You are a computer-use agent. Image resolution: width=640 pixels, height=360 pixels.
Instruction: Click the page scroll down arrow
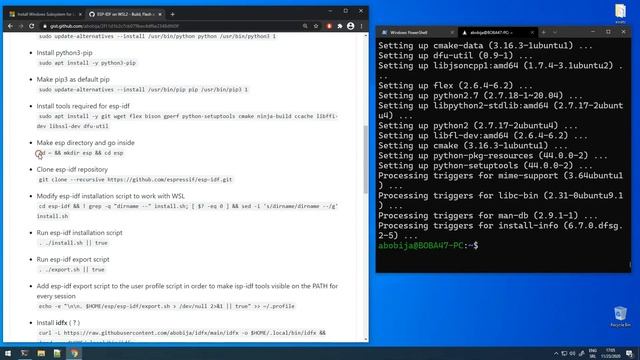coord(366,339)
